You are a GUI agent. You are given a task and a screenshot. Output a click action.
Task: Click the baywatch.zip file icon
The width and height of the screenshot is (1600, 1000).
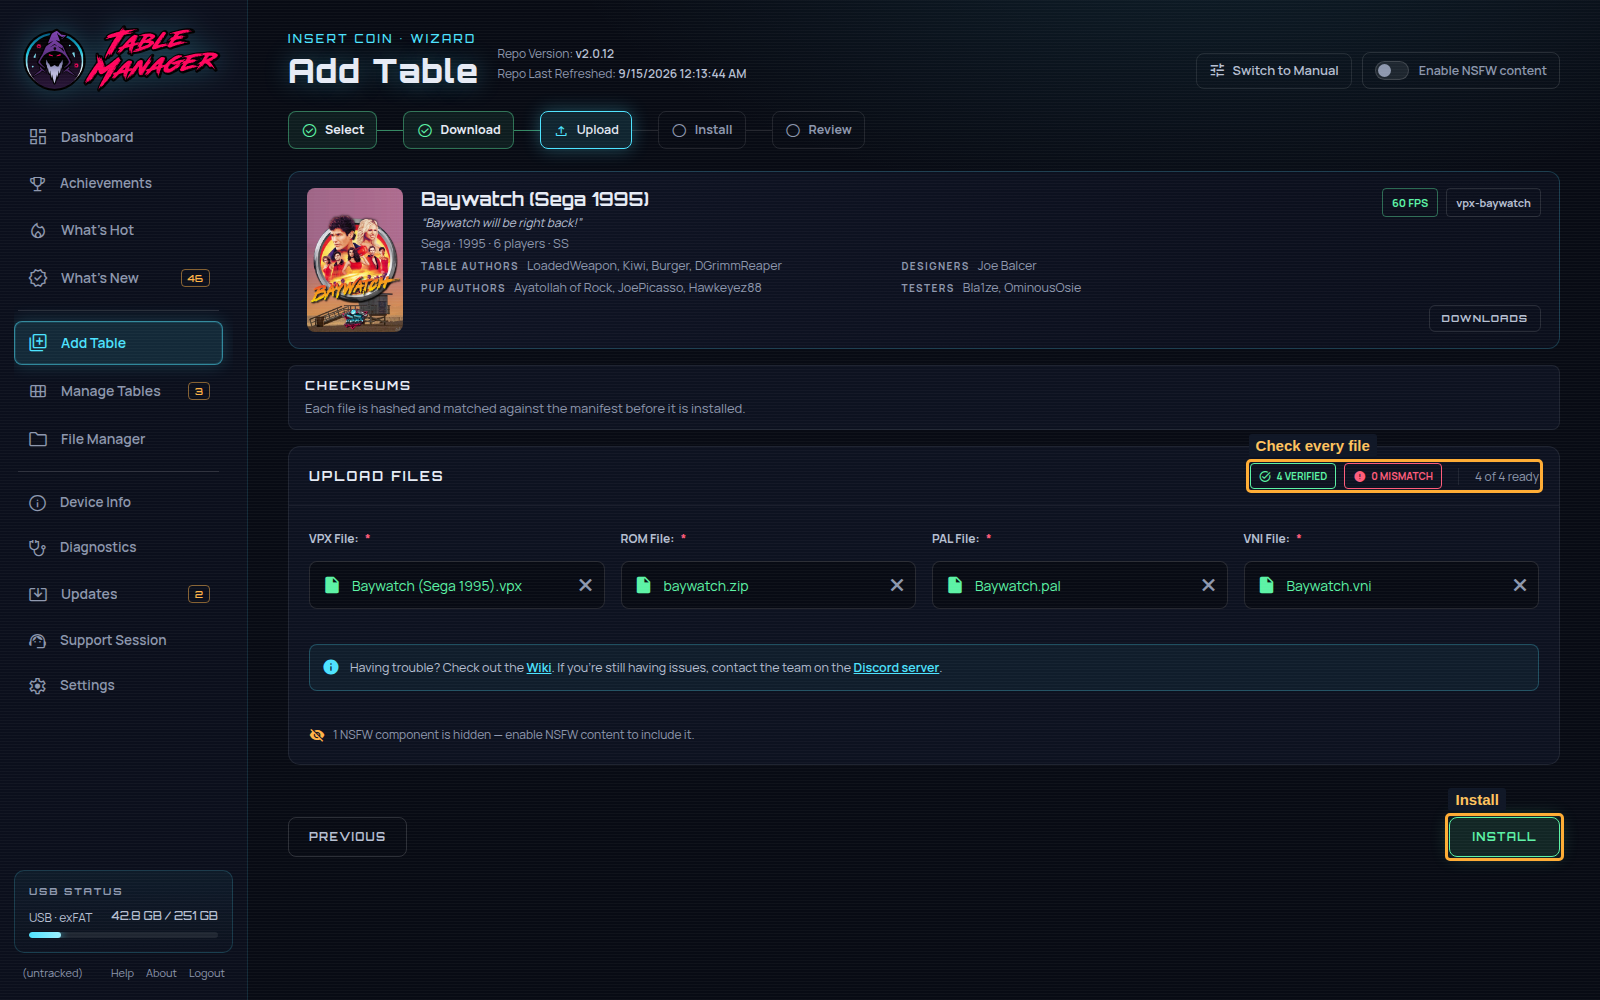644,585
